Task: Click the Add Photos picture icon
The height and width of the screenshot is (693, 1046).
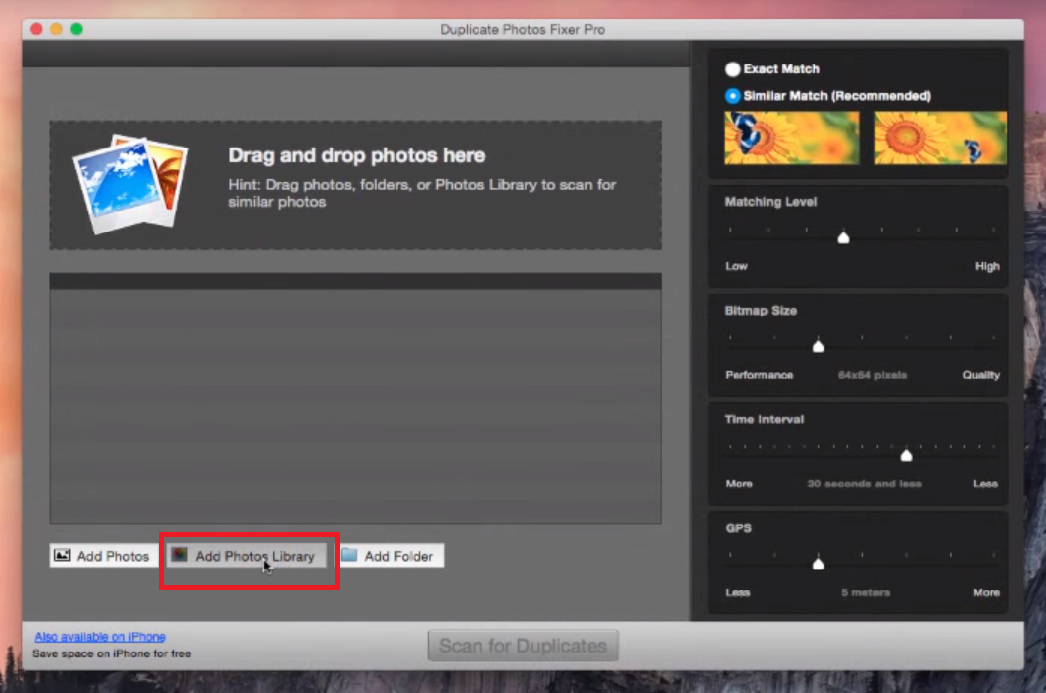Action: [62, 555]
